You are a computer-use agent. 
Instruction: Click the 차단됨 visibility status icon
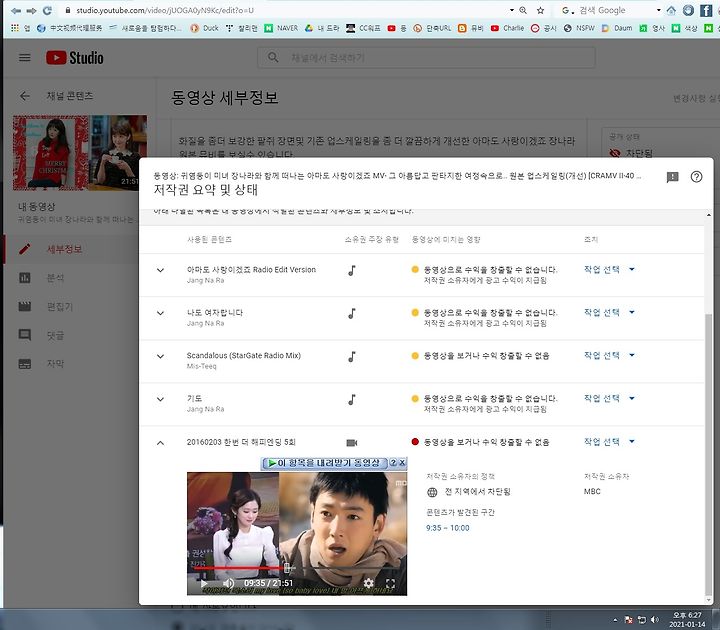pyautogui.click(x=615, y=153)
